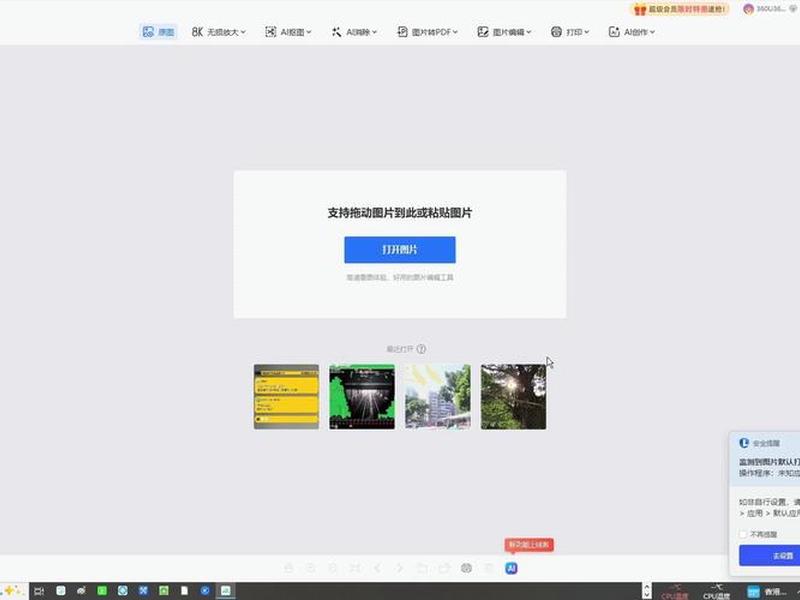The height and width of the screenshot is (600, 800).
Task: Expand the AI消除 menu
Action: 355,32
